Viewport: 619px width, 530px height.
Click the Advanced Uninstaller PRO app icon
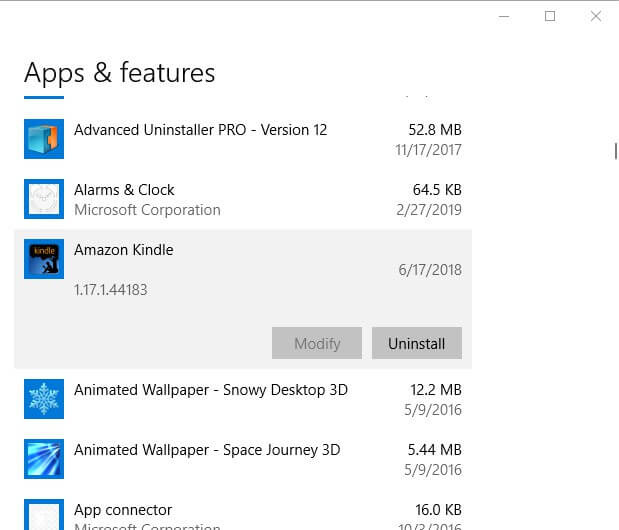pos(44,139)
